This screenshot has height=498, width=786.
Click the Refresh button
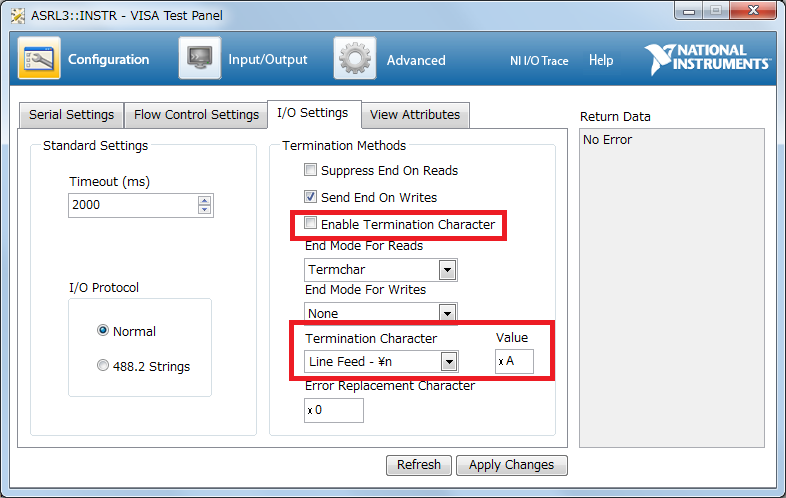coord(419,465)
